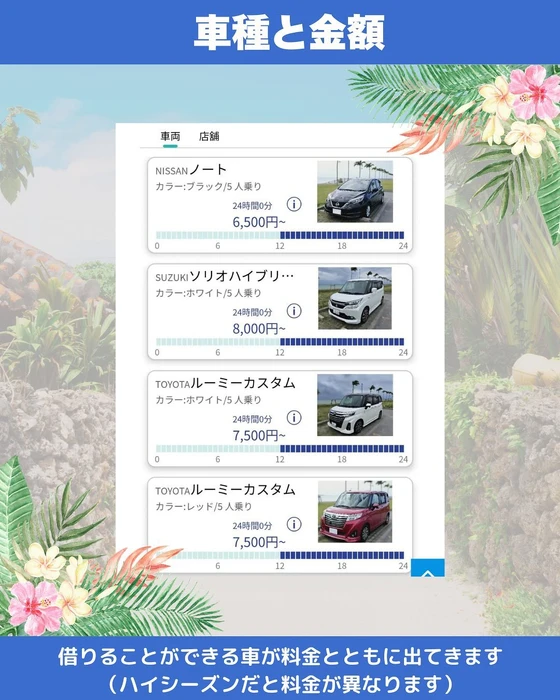Click the 8,000円~ price
The width and height of the screenshot is (560, 700).
[x=259, y=329]
